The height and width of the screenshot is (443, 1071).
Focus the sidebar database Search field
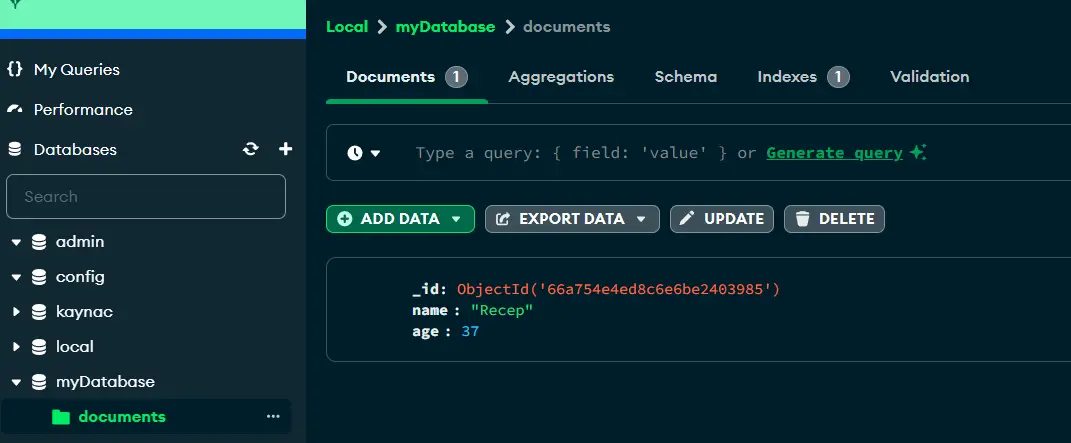pos(145,197)
